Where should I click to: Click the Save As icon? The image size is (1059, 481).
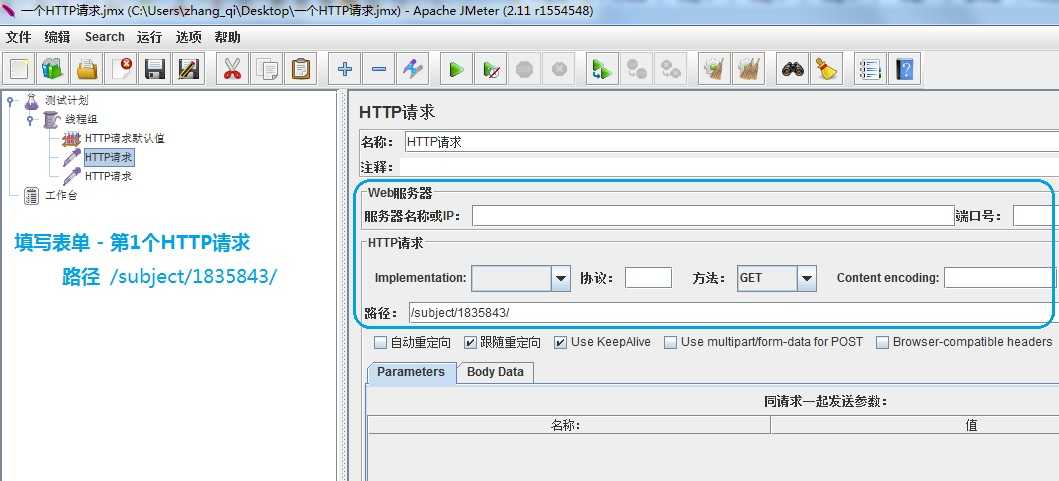(x=188, y=69)
